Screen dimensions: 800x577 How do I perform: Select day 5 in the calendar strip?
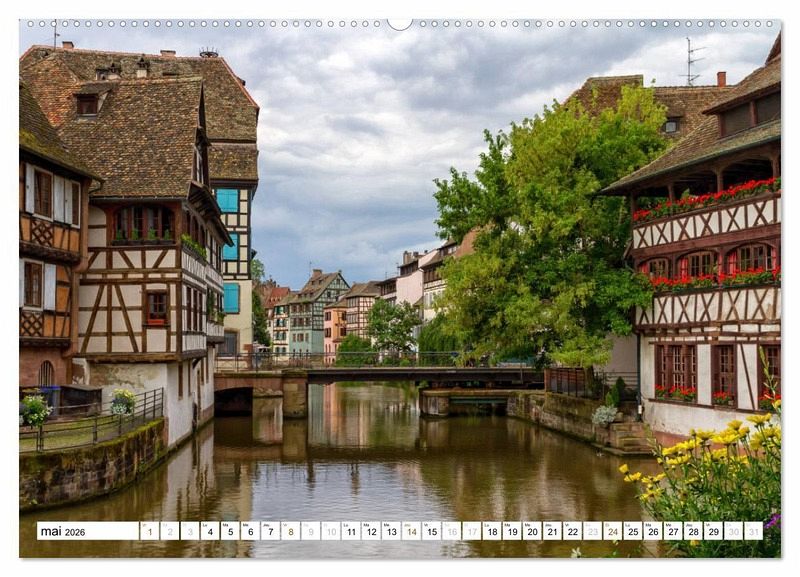tap(230, 531)
